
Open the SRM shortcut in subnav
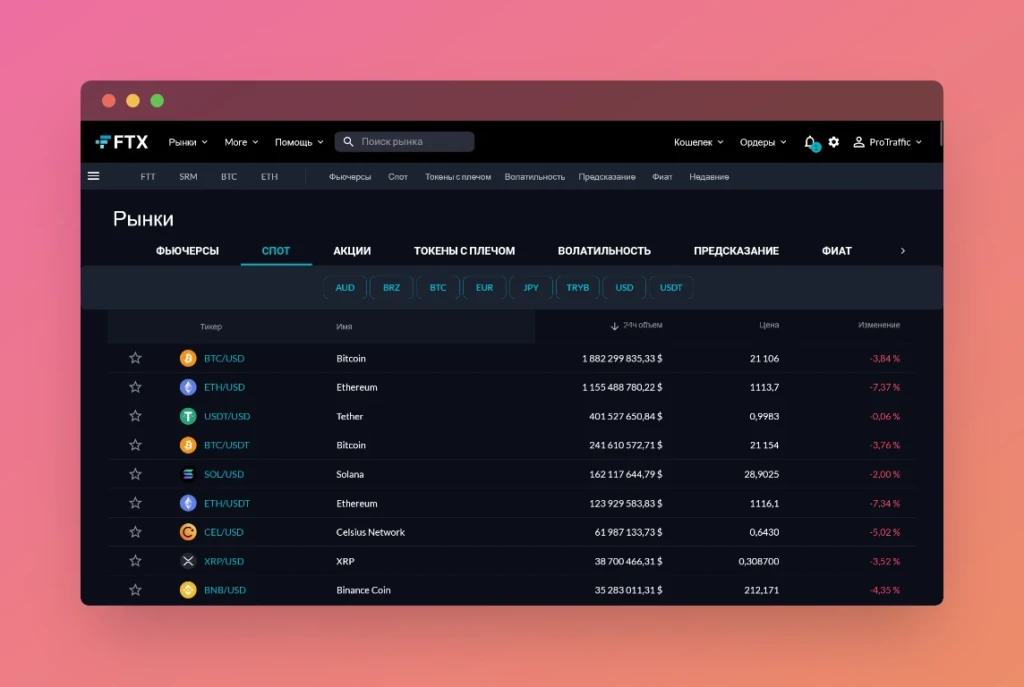[188, 176]
